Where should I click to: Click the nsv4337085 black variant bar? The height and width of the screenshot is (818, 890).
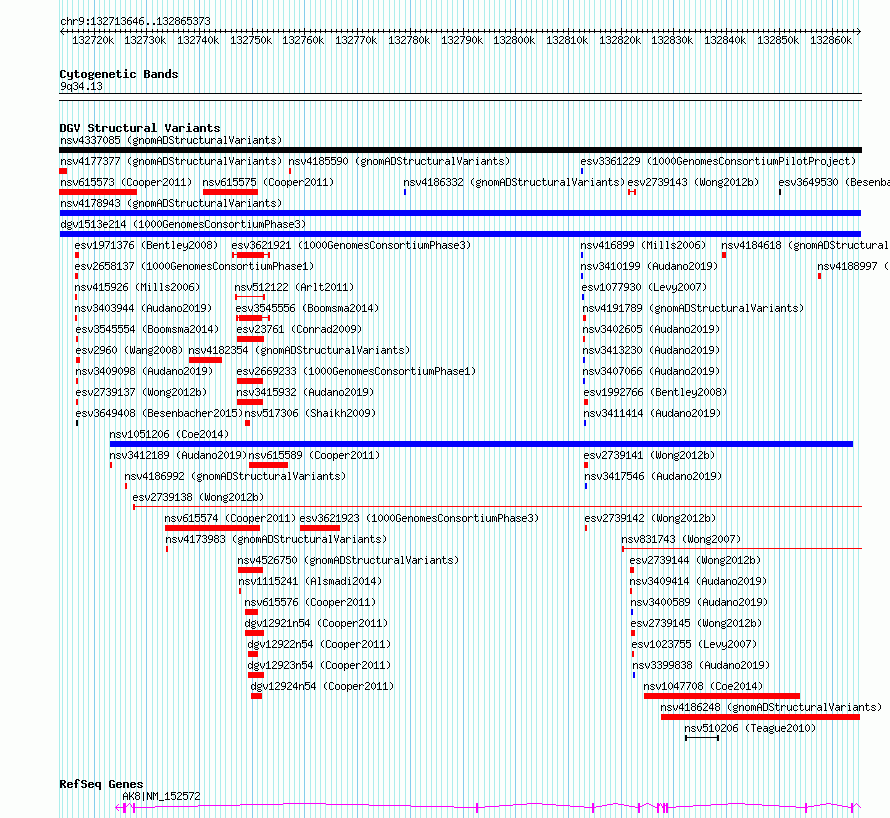pos(460,150)
